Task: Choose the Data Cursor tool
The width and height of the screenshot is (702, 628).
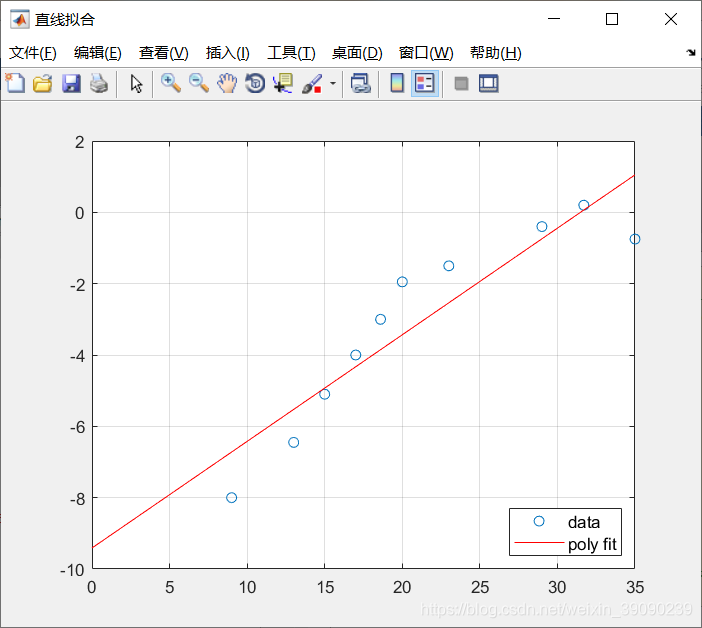Action: (x=283, y=83)
